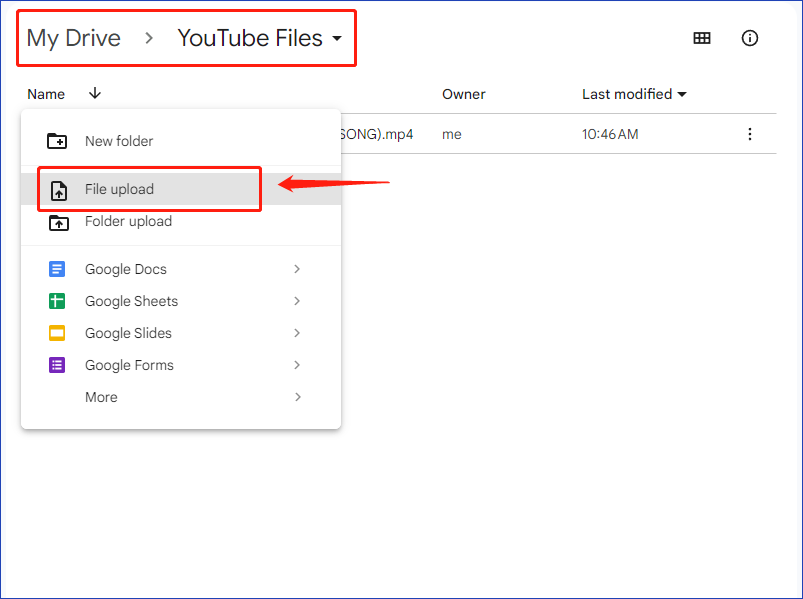
Task: Go to My Drive breadcrumb
Action: point(74,38)
